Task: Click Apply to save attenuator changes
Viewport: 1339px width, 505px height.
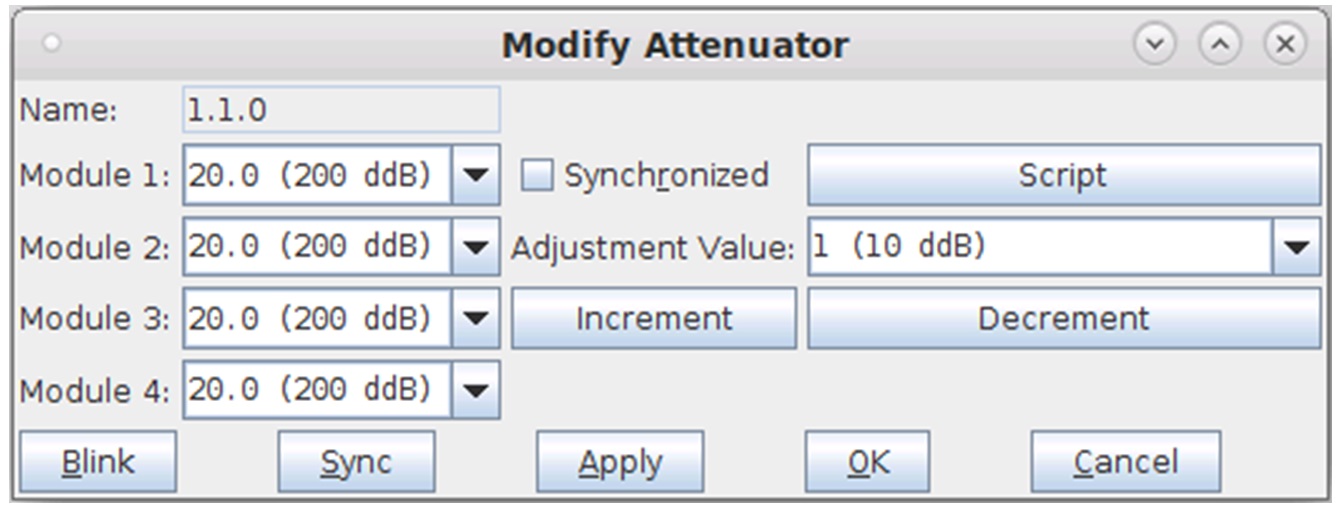Action: [619, 462]
